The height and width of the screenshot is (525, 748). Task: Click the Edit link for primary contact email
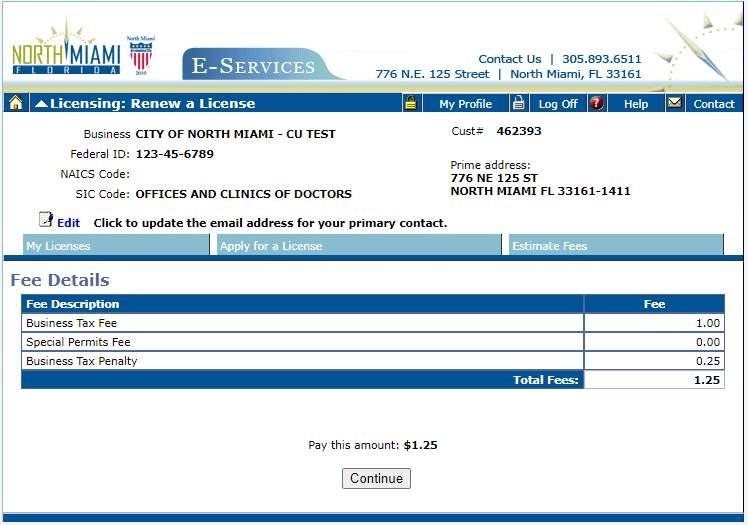click(x=68, y=223)
